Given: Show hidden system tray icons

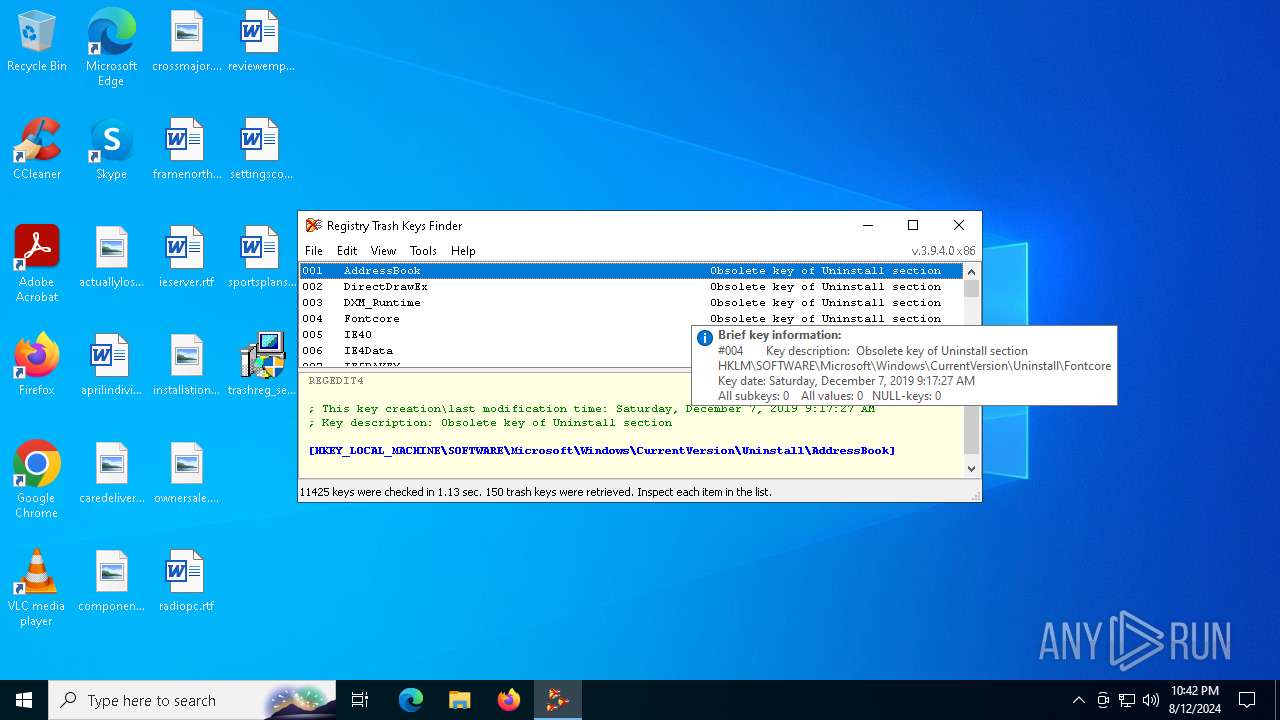Looking at the screenshot, I should click(1078, 700).
